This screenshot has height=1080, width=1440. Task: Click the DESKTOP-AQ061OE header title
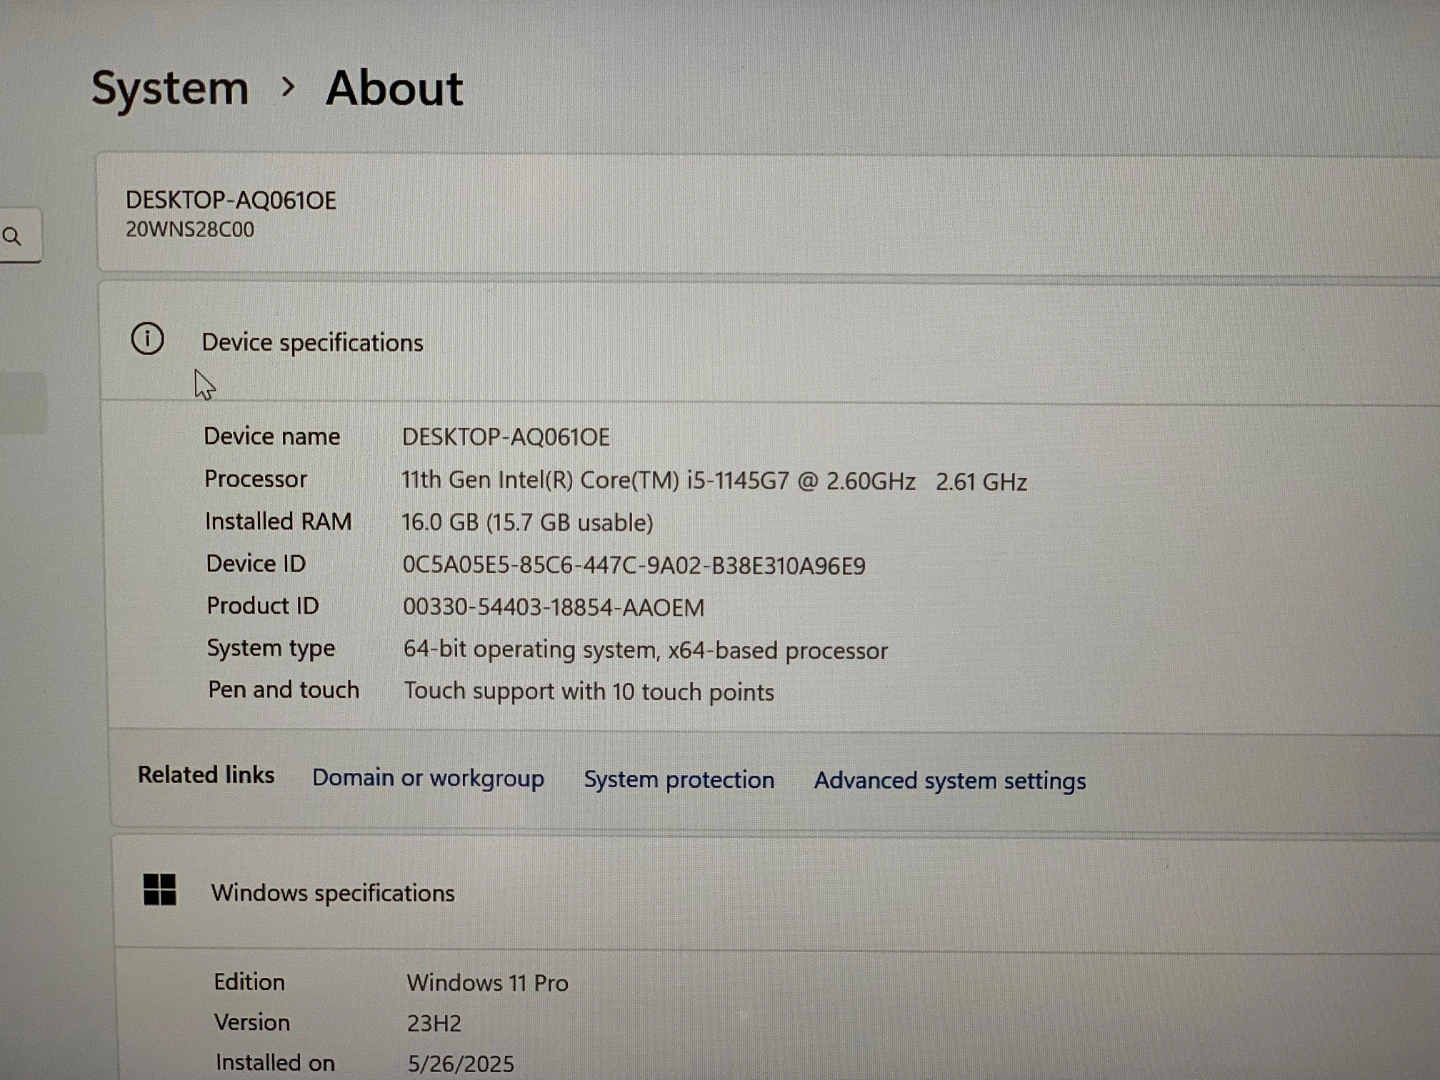(x=231, y=200)
